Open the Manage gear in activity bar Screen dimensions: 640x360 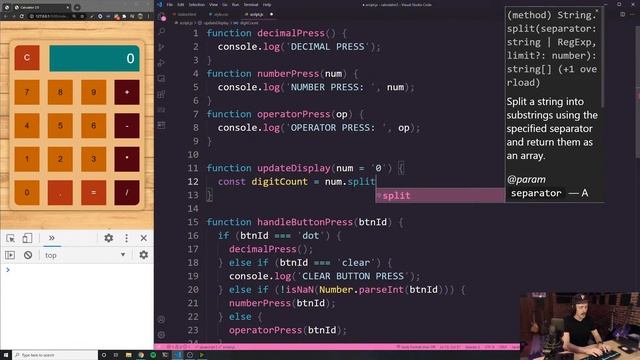(x=162, y=335)
